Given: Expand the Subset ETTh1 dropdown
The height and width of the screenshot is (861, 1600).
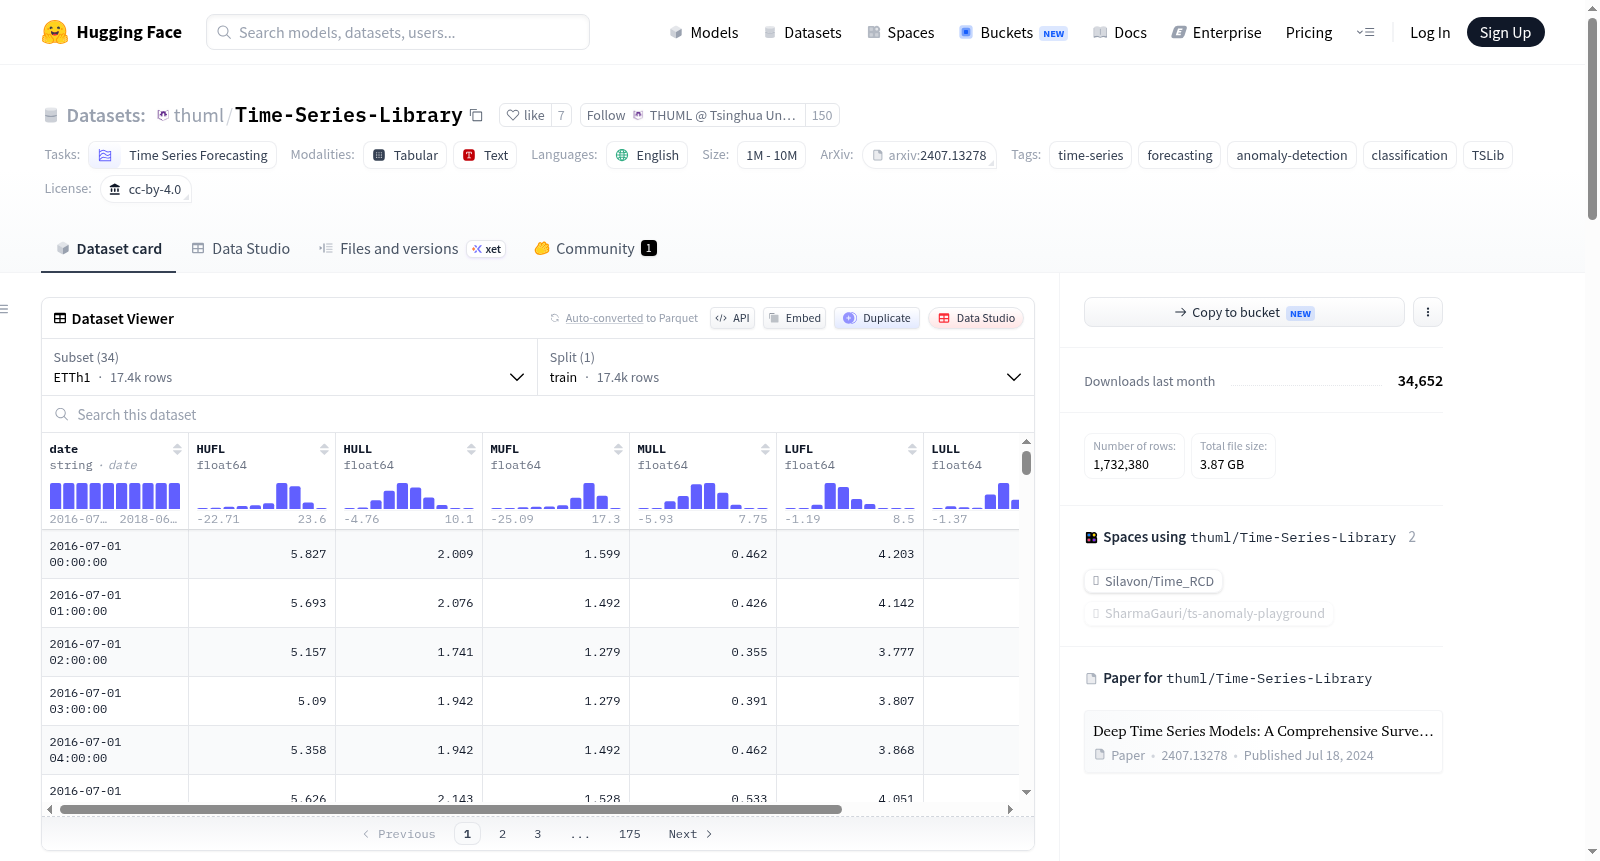Looking at the screenshot, I should [x=289, y=367].
